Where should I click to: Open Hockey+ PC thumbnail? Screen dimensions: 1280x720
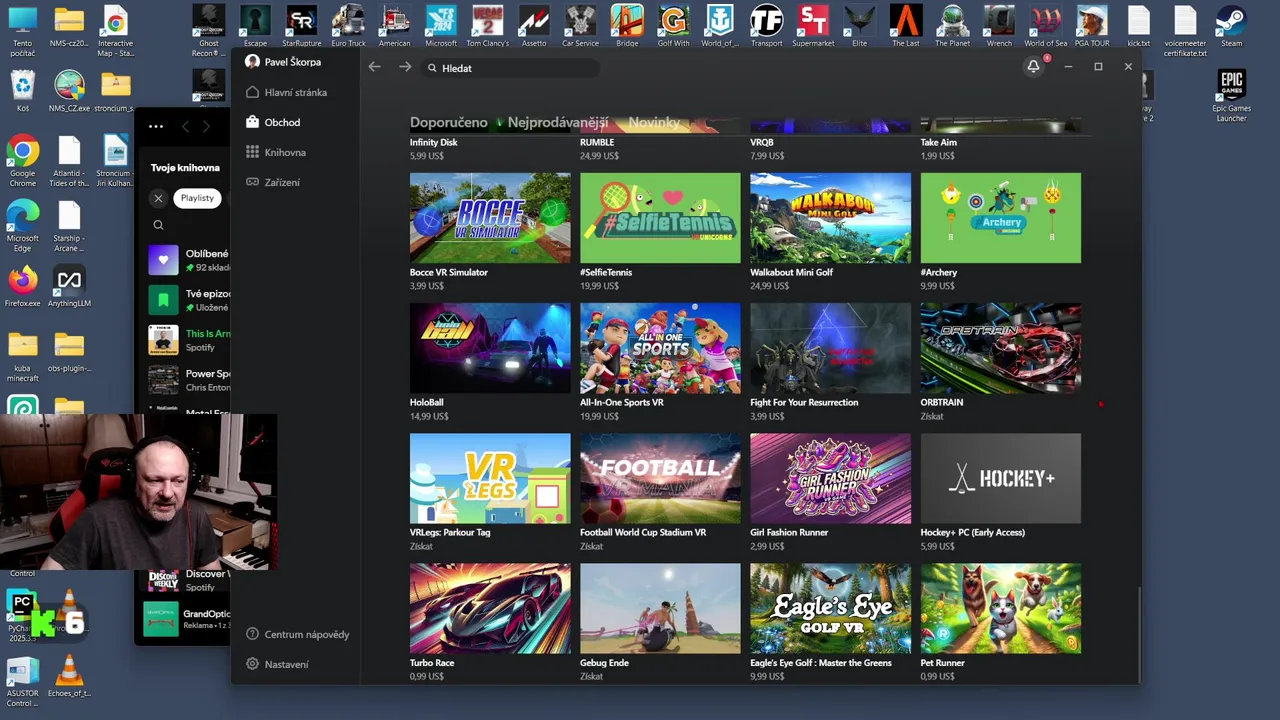(x=1000, y=478)
